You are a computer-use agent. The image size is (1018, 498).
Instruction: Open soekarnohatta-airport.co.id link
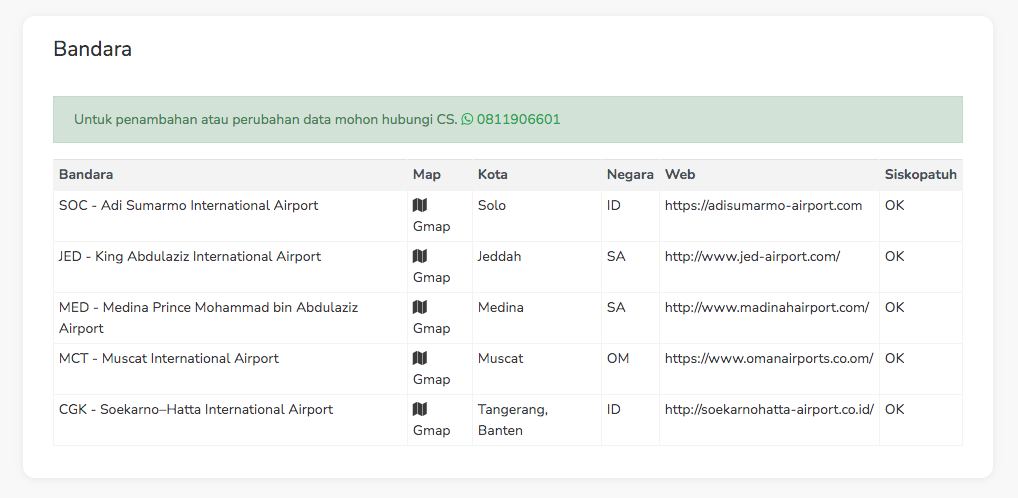769,409
